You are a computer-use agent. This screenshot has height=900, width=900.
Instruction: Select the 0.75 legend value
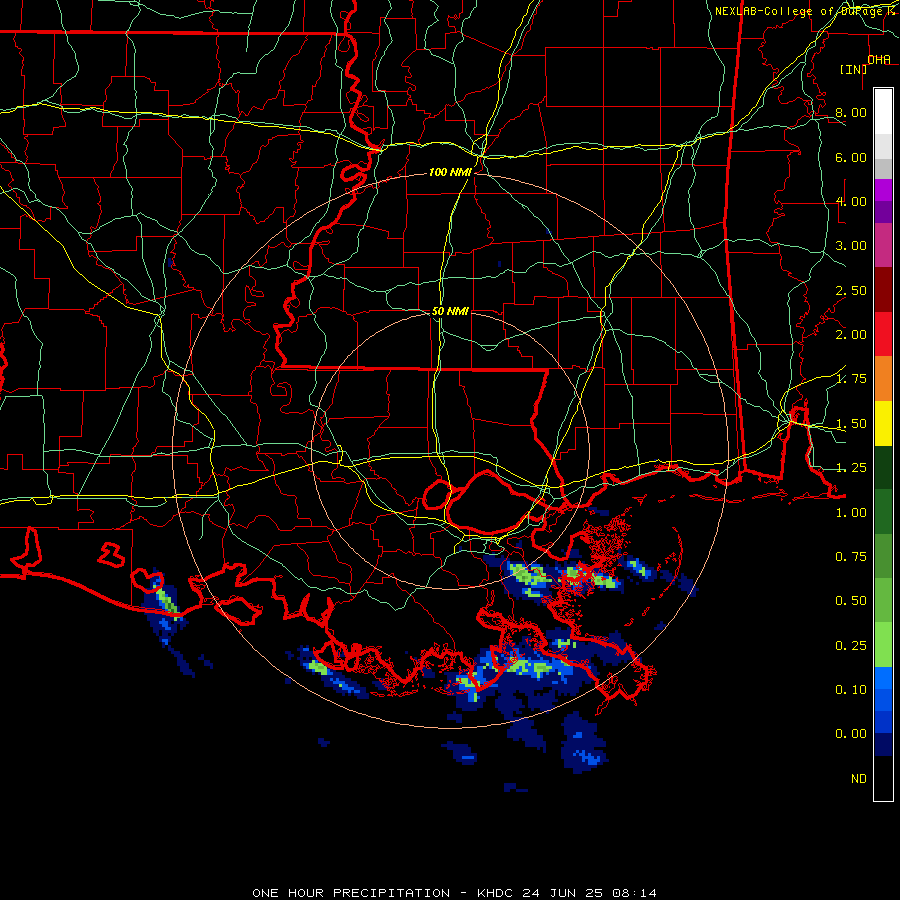pos(851,557)
